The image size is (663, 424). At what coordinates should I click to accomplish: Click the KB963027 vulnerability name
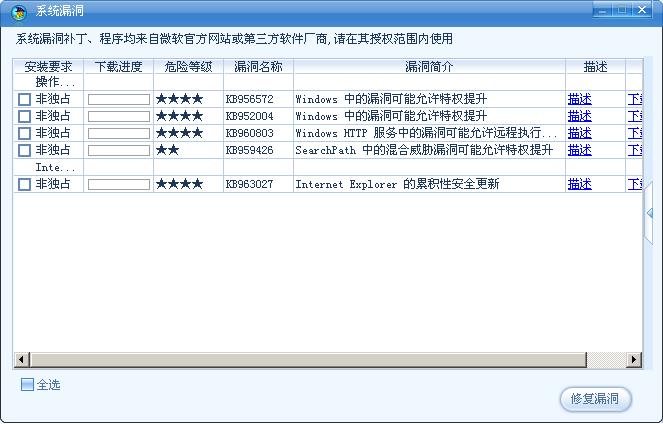(249, 184)
